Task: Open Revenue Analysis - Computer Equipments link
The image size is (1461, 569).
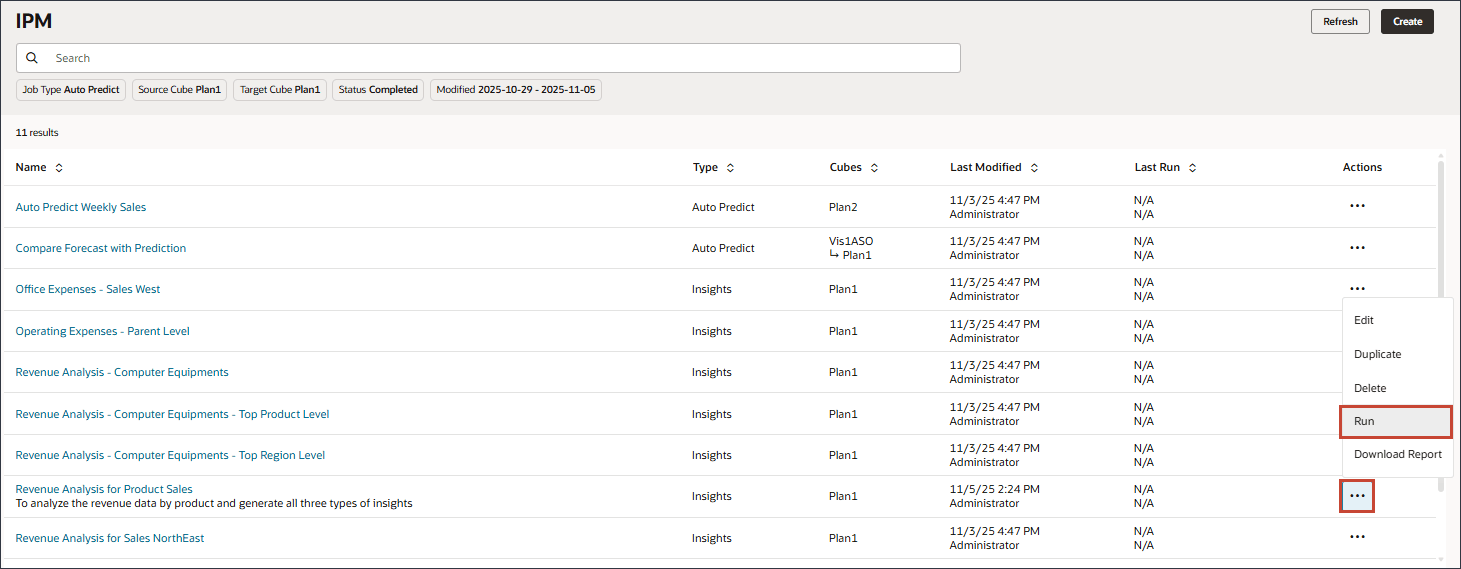Action: (122, 372)
